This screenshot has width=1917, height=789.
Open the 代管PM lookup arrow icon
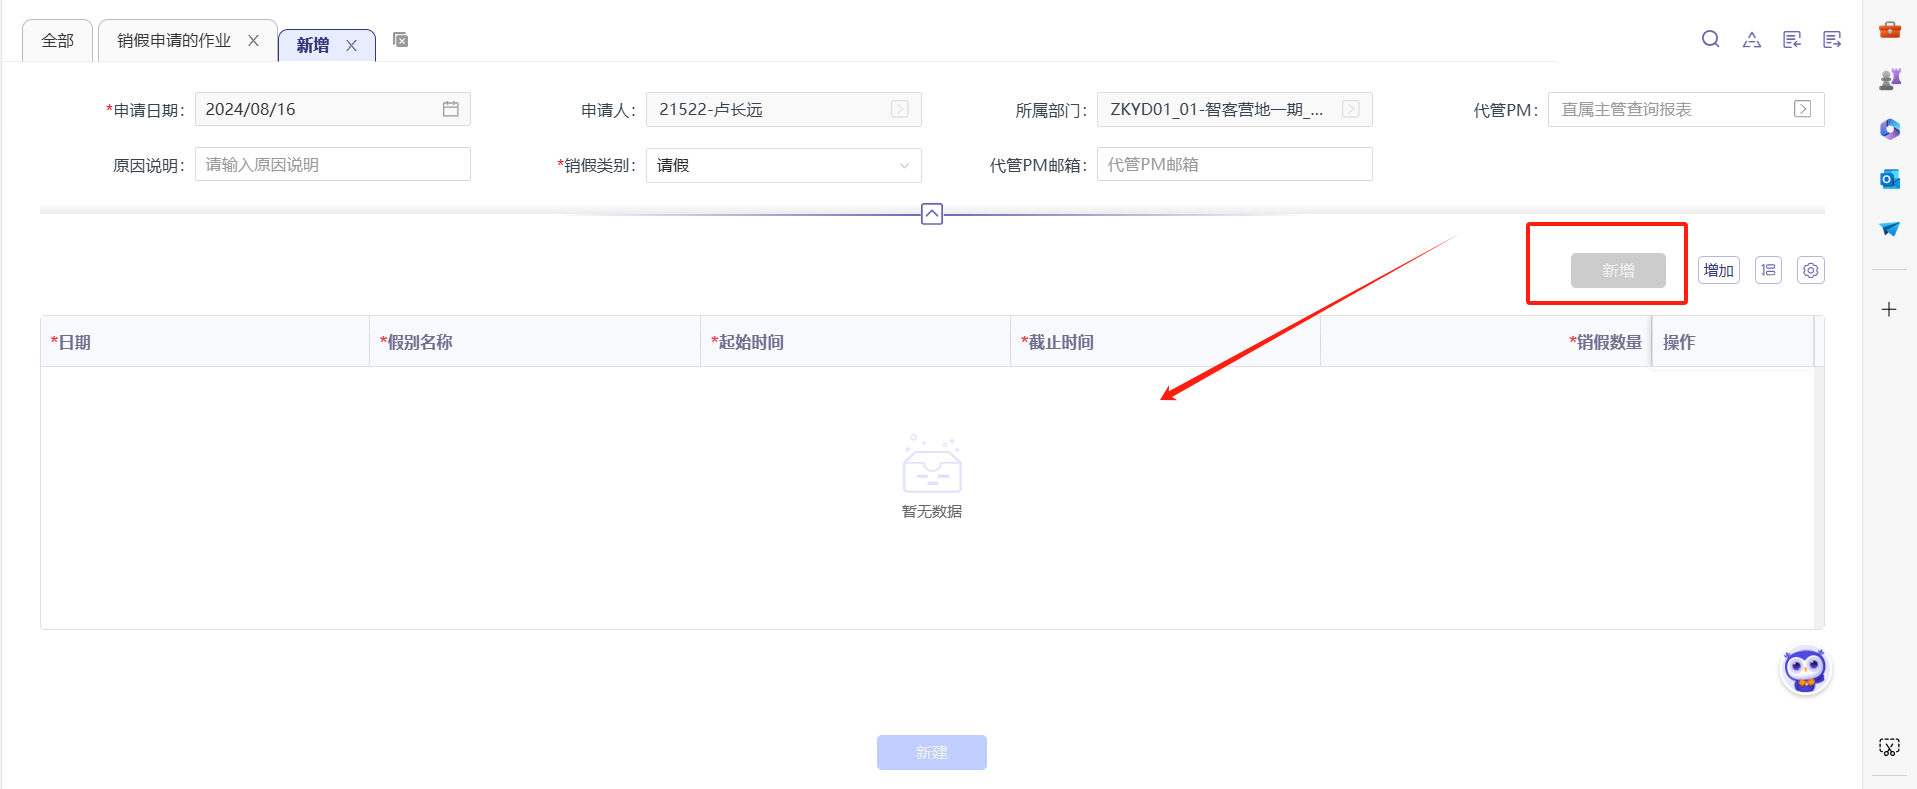click(x=1802, y=109)
